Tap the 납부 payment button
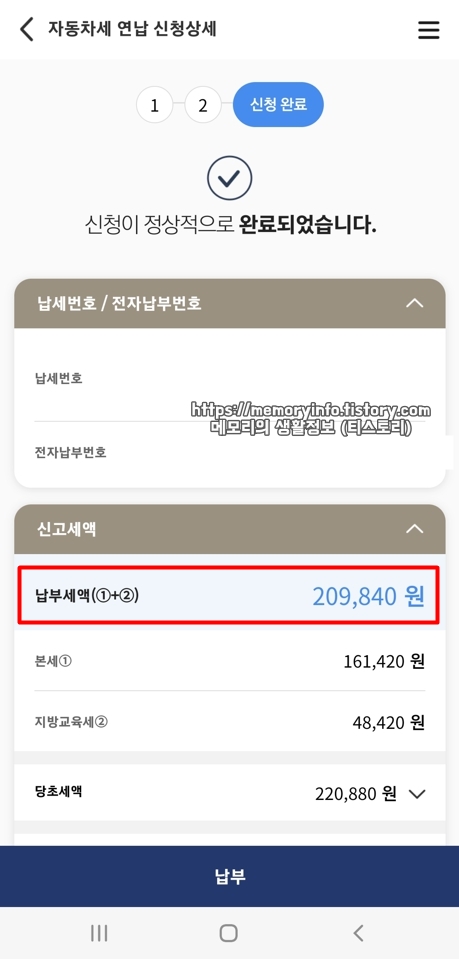459x959 pixels. [x=230, y=876]
